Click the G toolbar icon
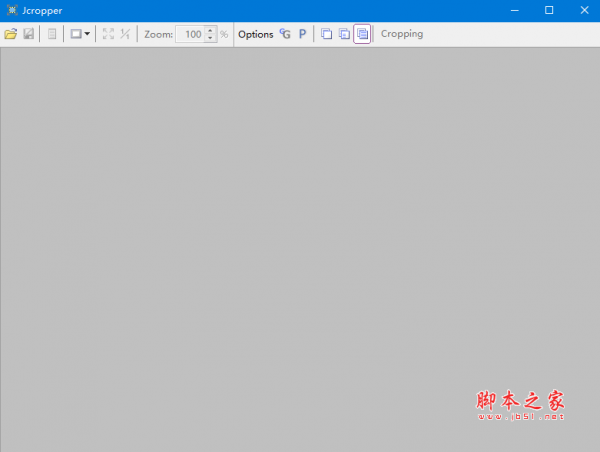This screenshot has height=452, width=600. [x=285, y=34]
